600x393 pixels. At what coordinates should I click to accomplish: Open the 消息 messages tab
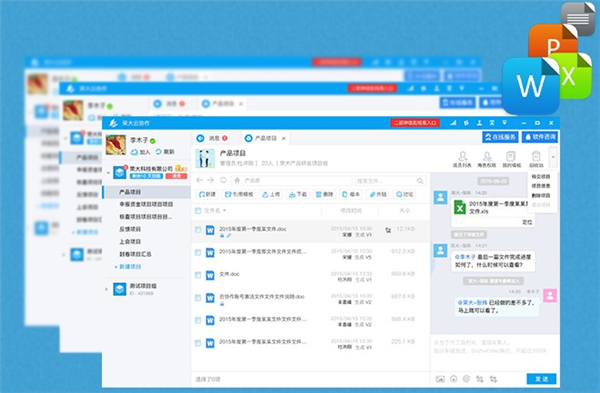click(x=212, y=138)
